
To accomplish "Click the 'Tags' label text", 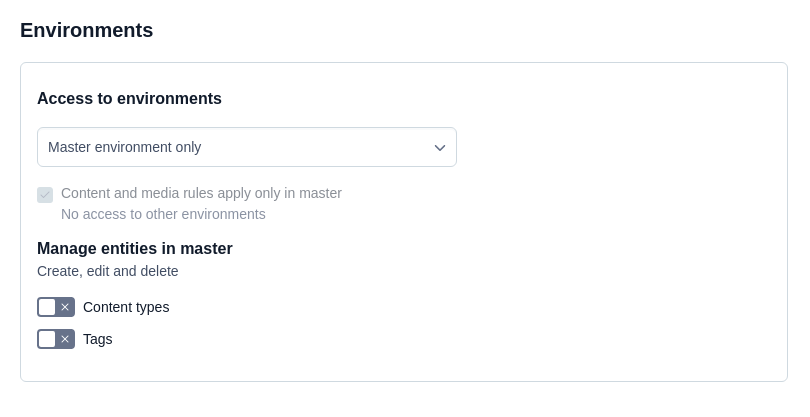I will point(98,339).
